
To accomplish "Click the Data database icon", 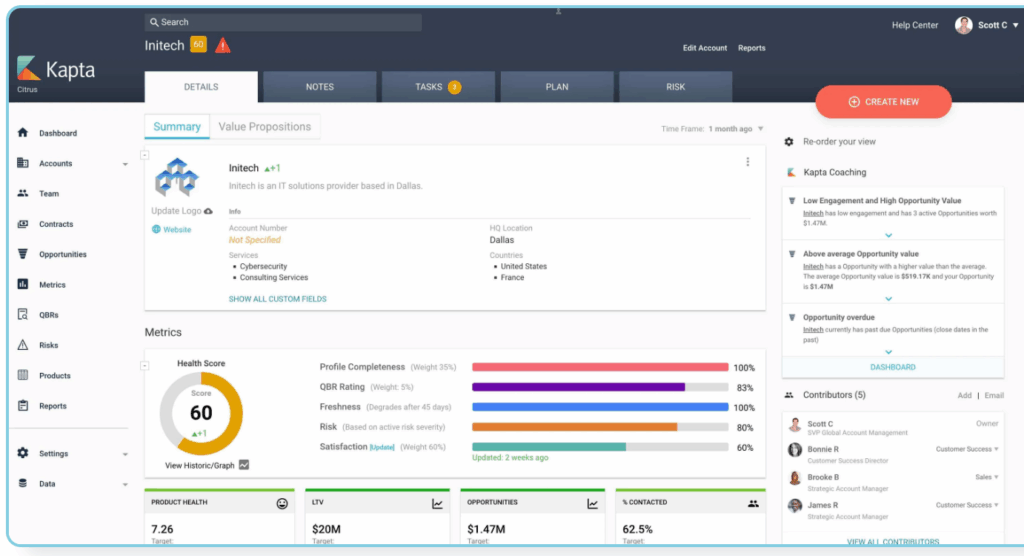I will coord(23,483).
